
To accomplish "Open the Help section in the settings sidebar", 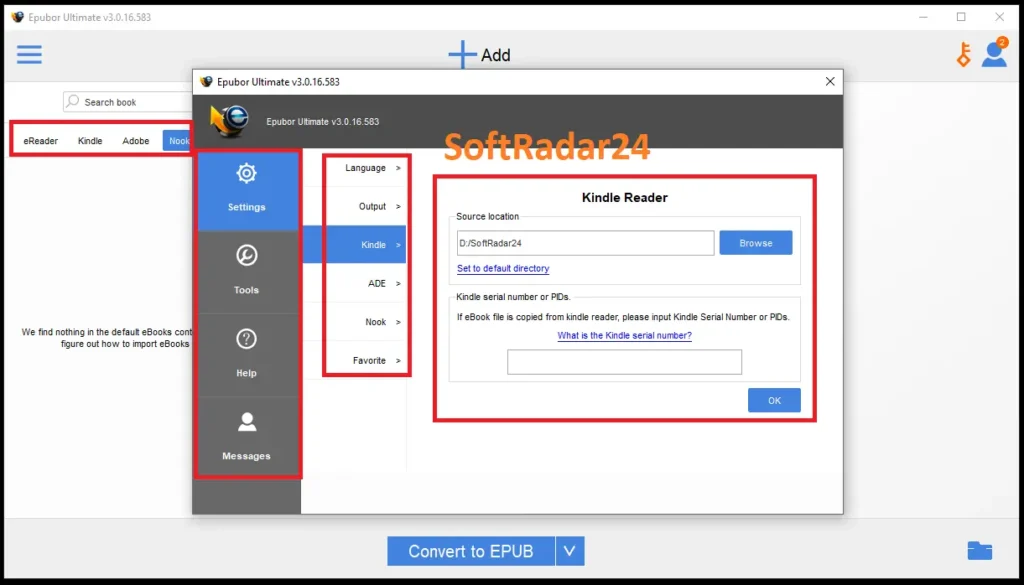I will tap(246, 354).
